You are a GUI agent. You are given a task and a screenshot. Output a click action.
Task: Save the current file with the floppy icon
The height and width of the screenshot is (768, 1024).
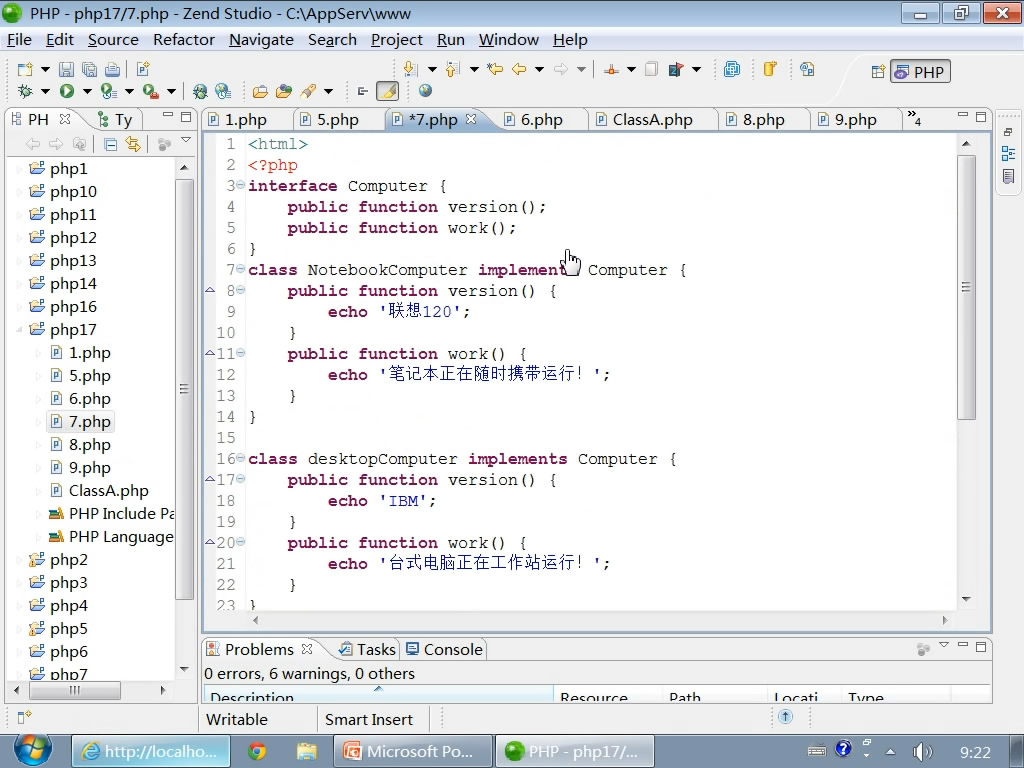(x=66, y=69)
